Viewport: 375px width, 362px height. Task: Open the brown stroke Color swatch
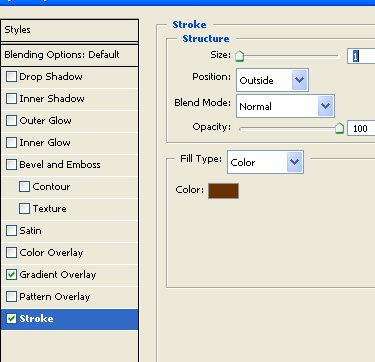tap(223, 191)
